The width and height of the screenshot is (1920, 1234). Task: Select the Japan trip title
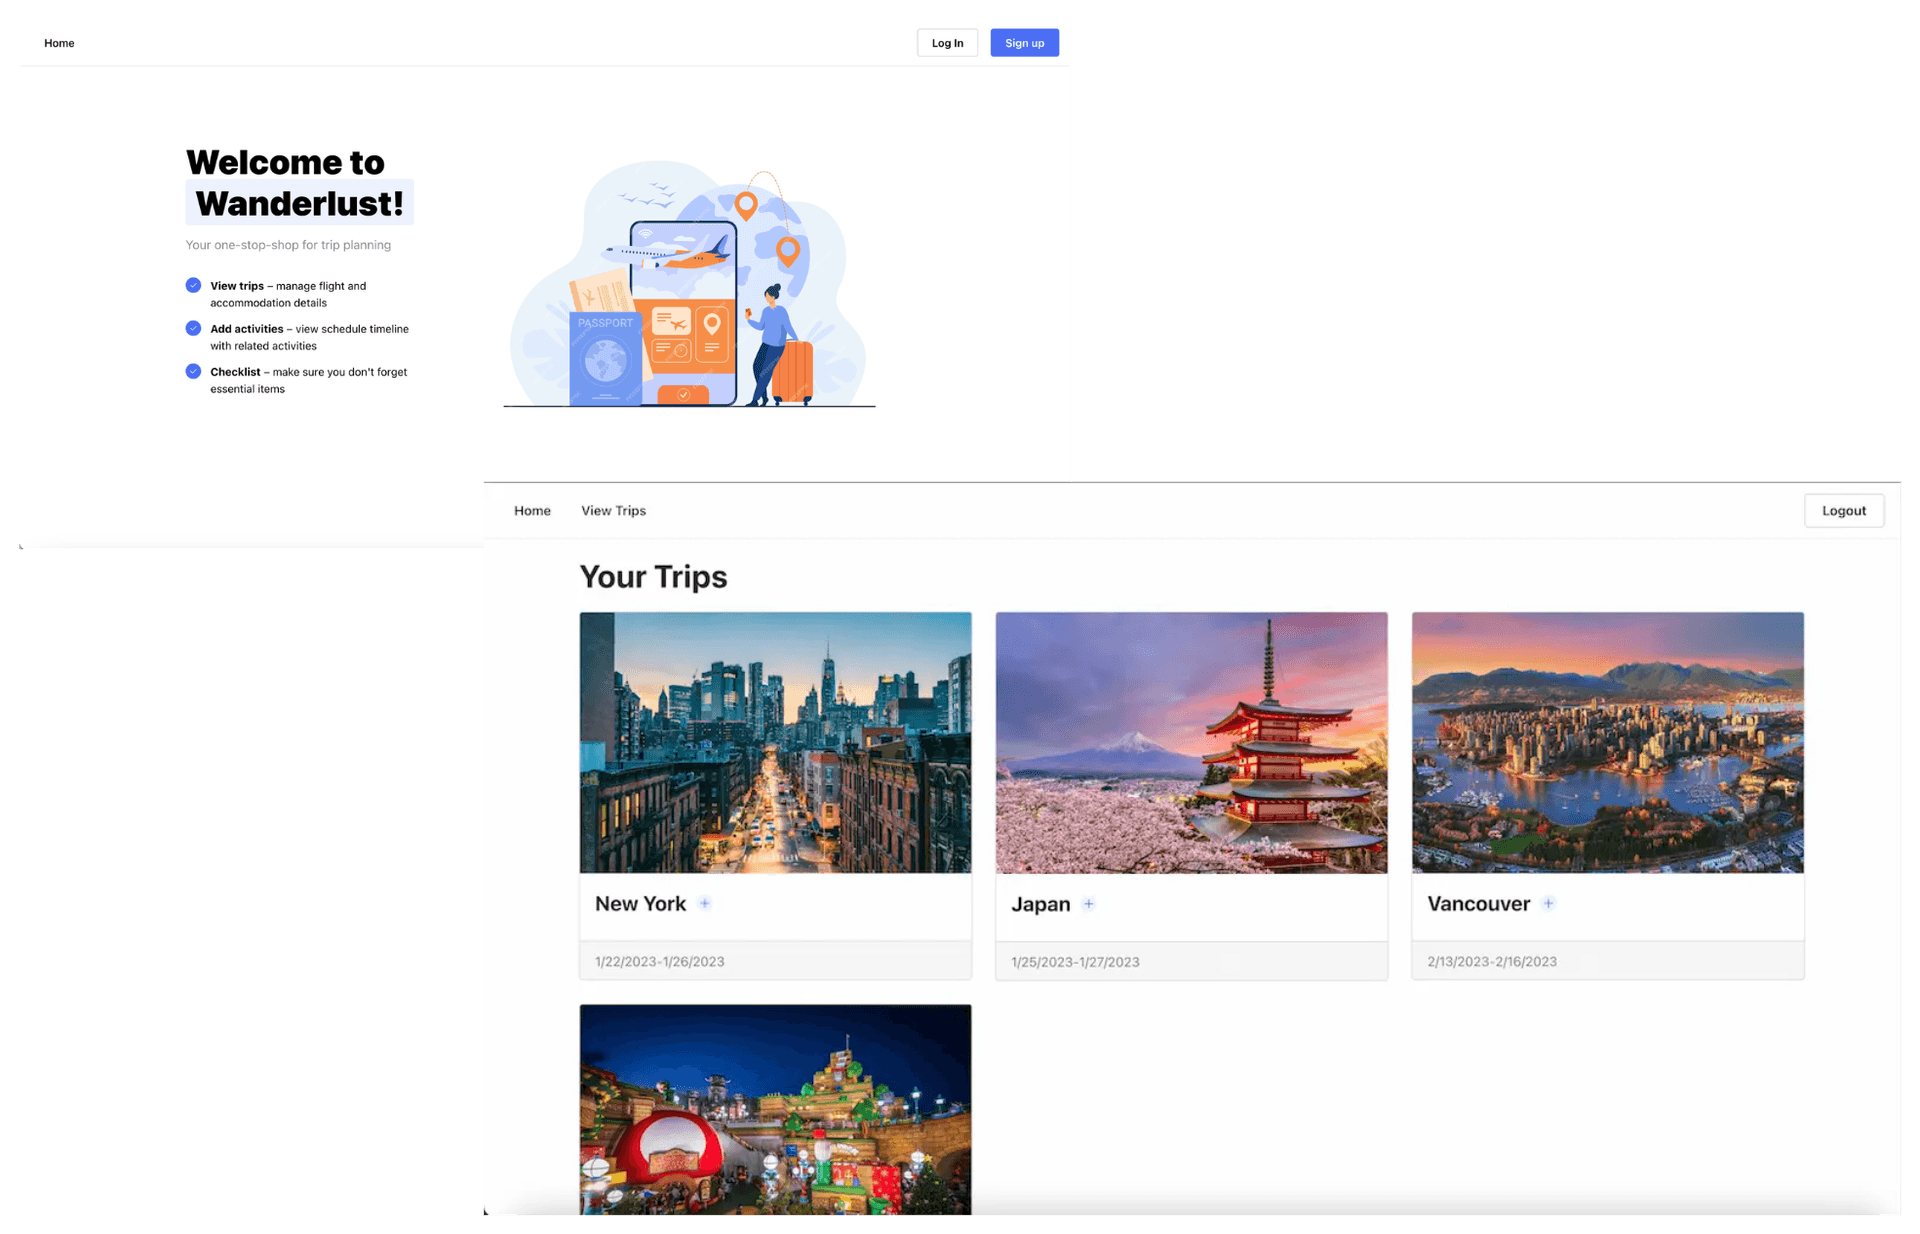(x=1040, y=904)
